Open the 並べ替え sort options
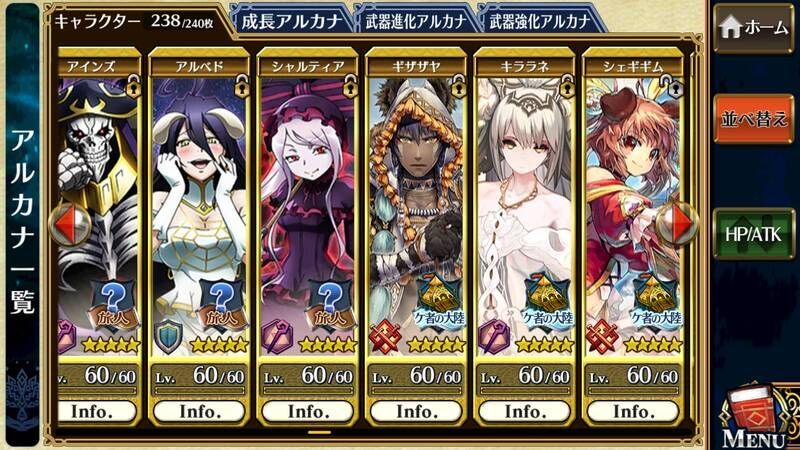This screenshot has width=800, height=450. tap(754, 119)
